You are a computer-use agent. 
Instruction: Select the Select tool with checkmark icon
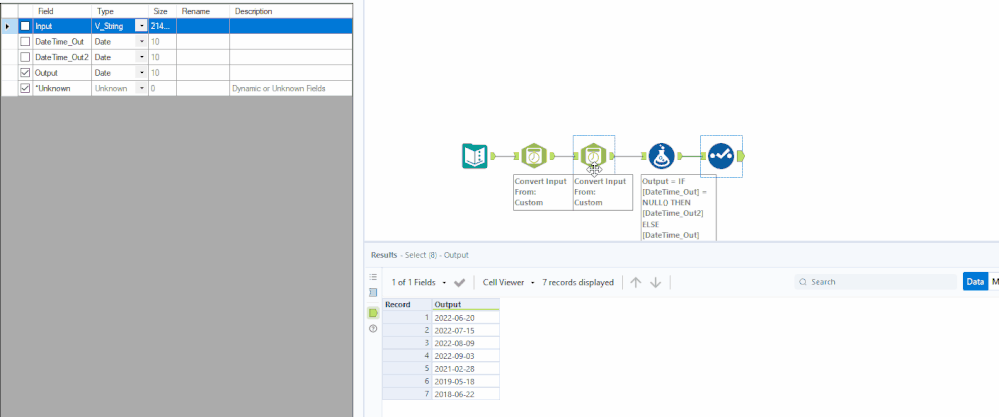[721, 156]
